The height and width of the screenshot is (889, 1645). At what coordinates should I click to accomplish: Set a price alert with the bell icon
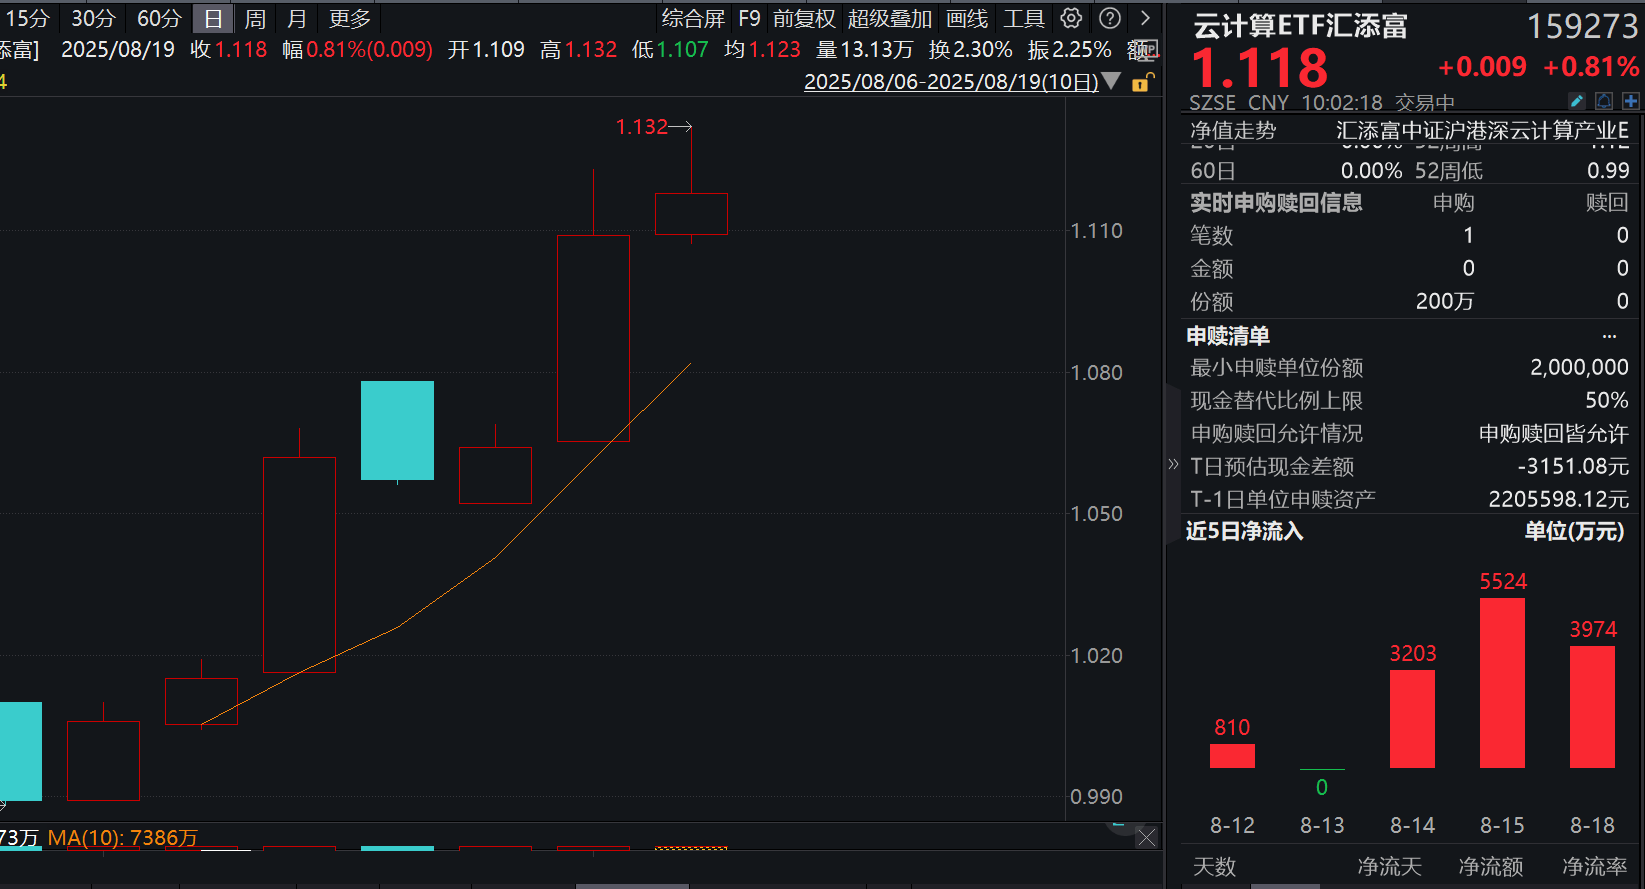pyautogui.click(x=1604, y=101)
